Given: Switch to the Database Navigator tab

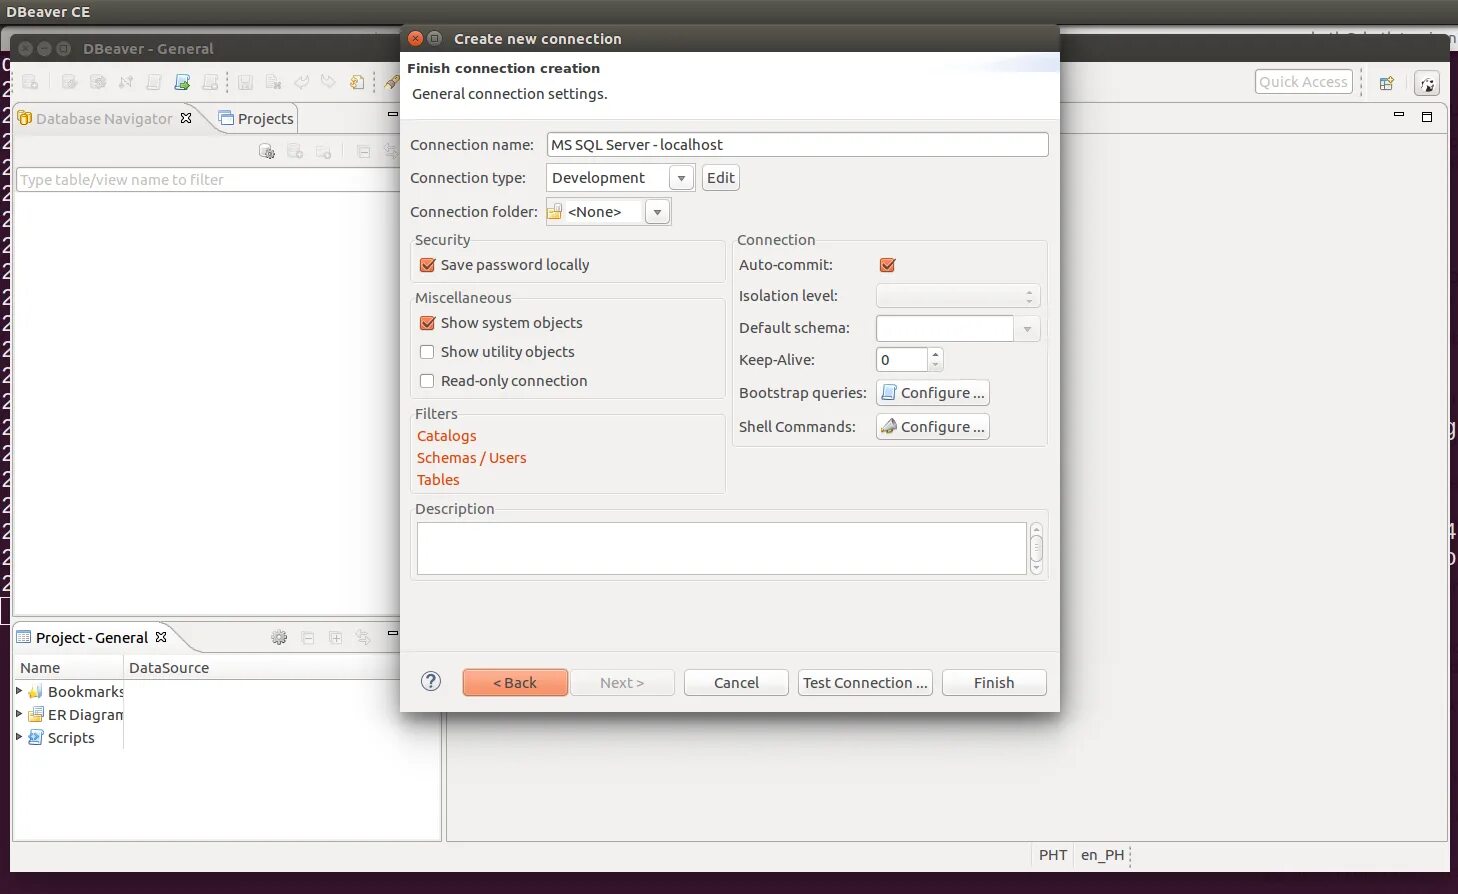Looking at the screenshot, I should click(x=104, y=118).
